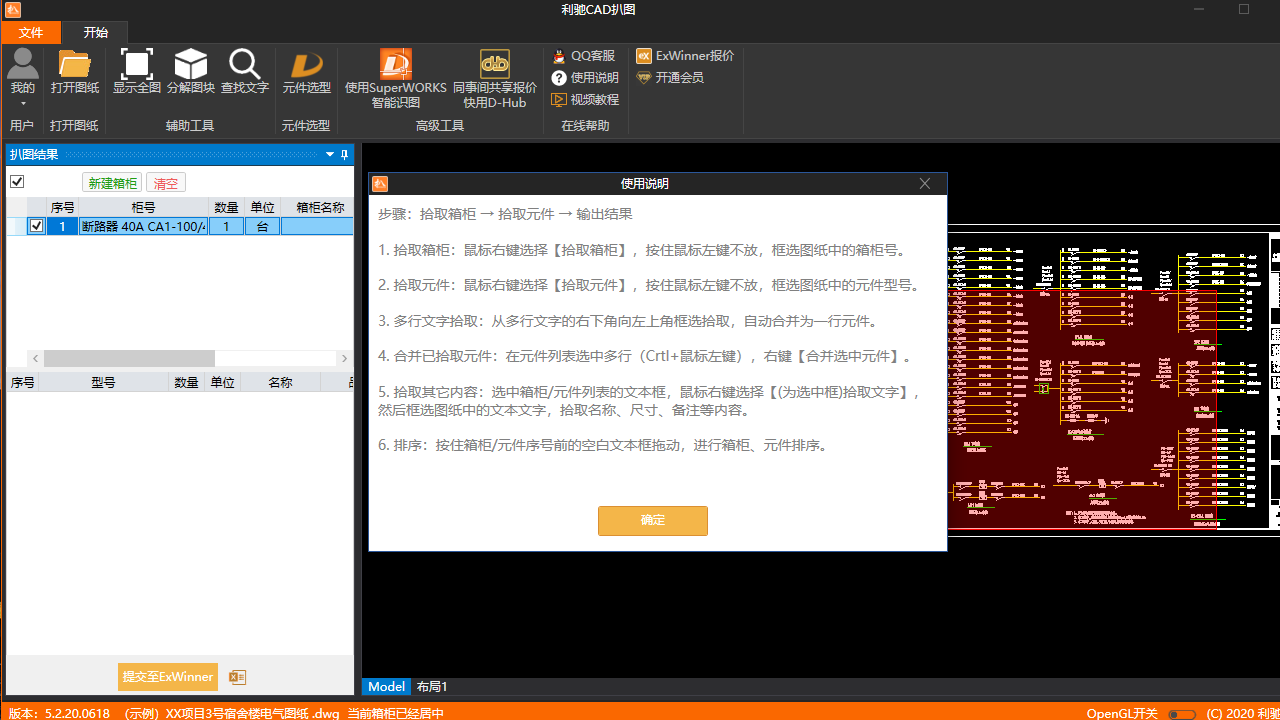Click 开通会员 membership item
The image size is (1280, 720).
click(670, 78)
